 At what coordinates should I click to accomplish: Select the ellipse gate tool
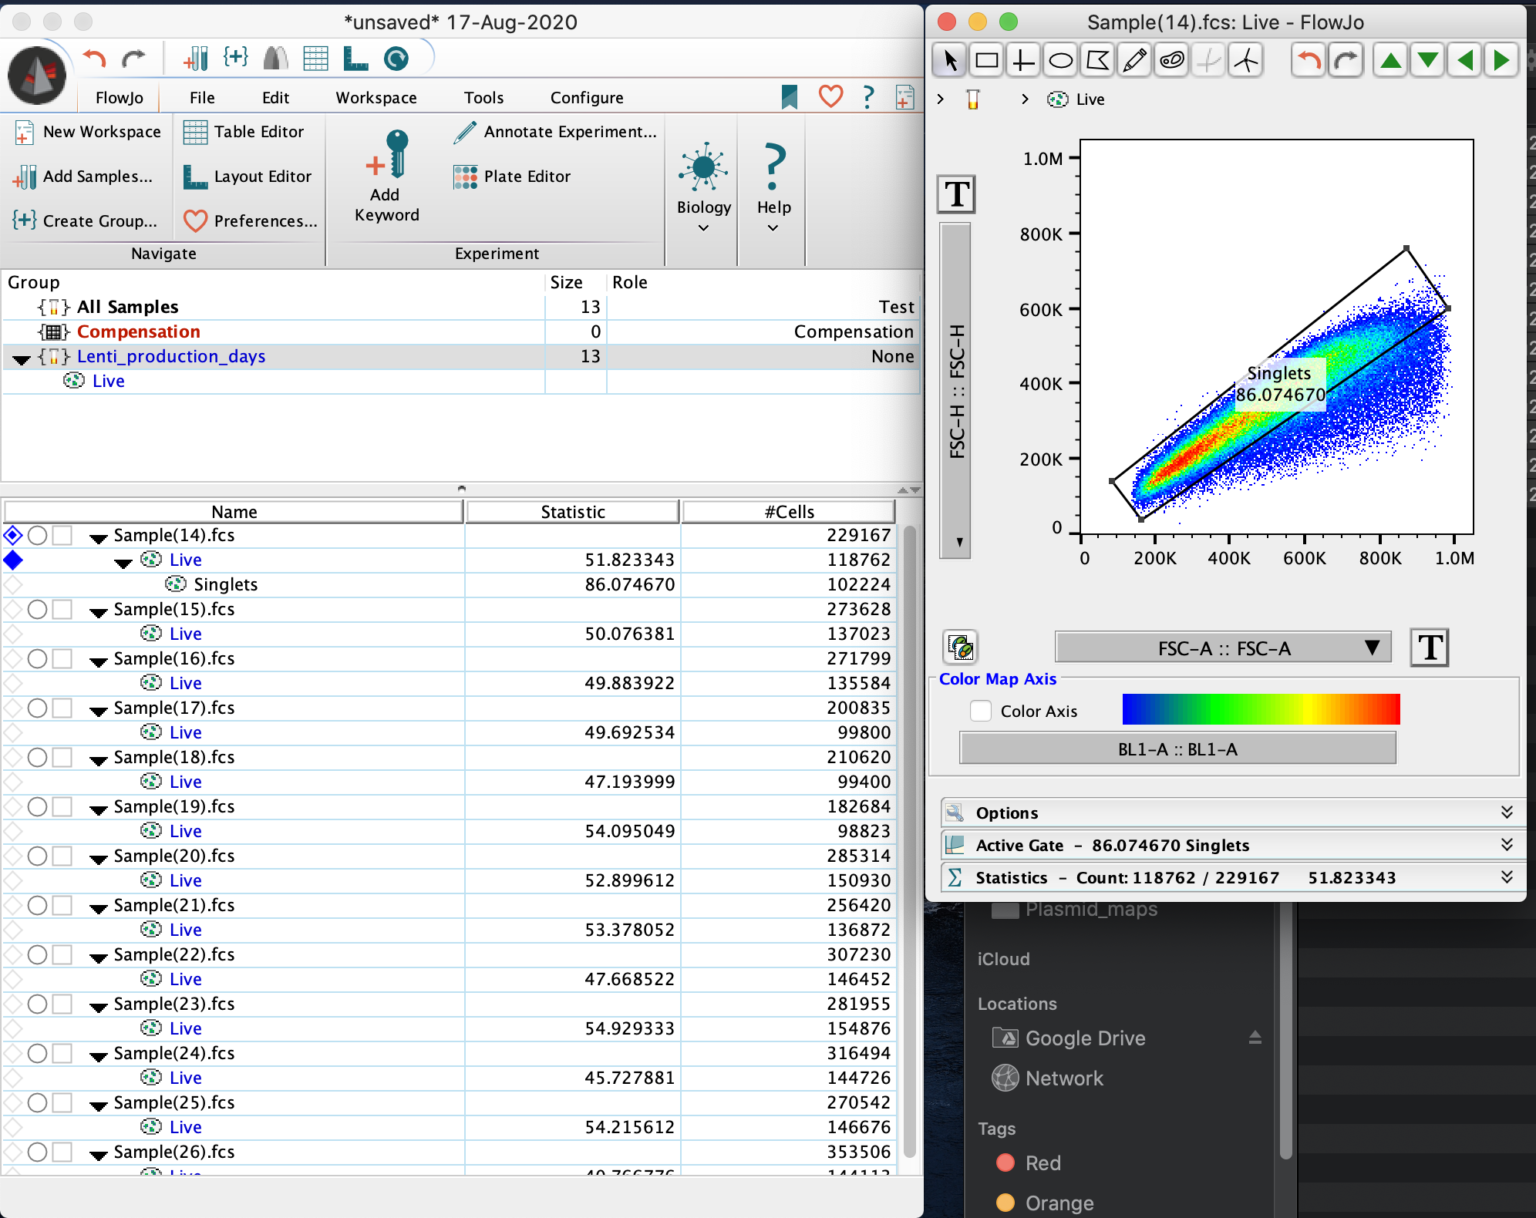(1060, 61)
